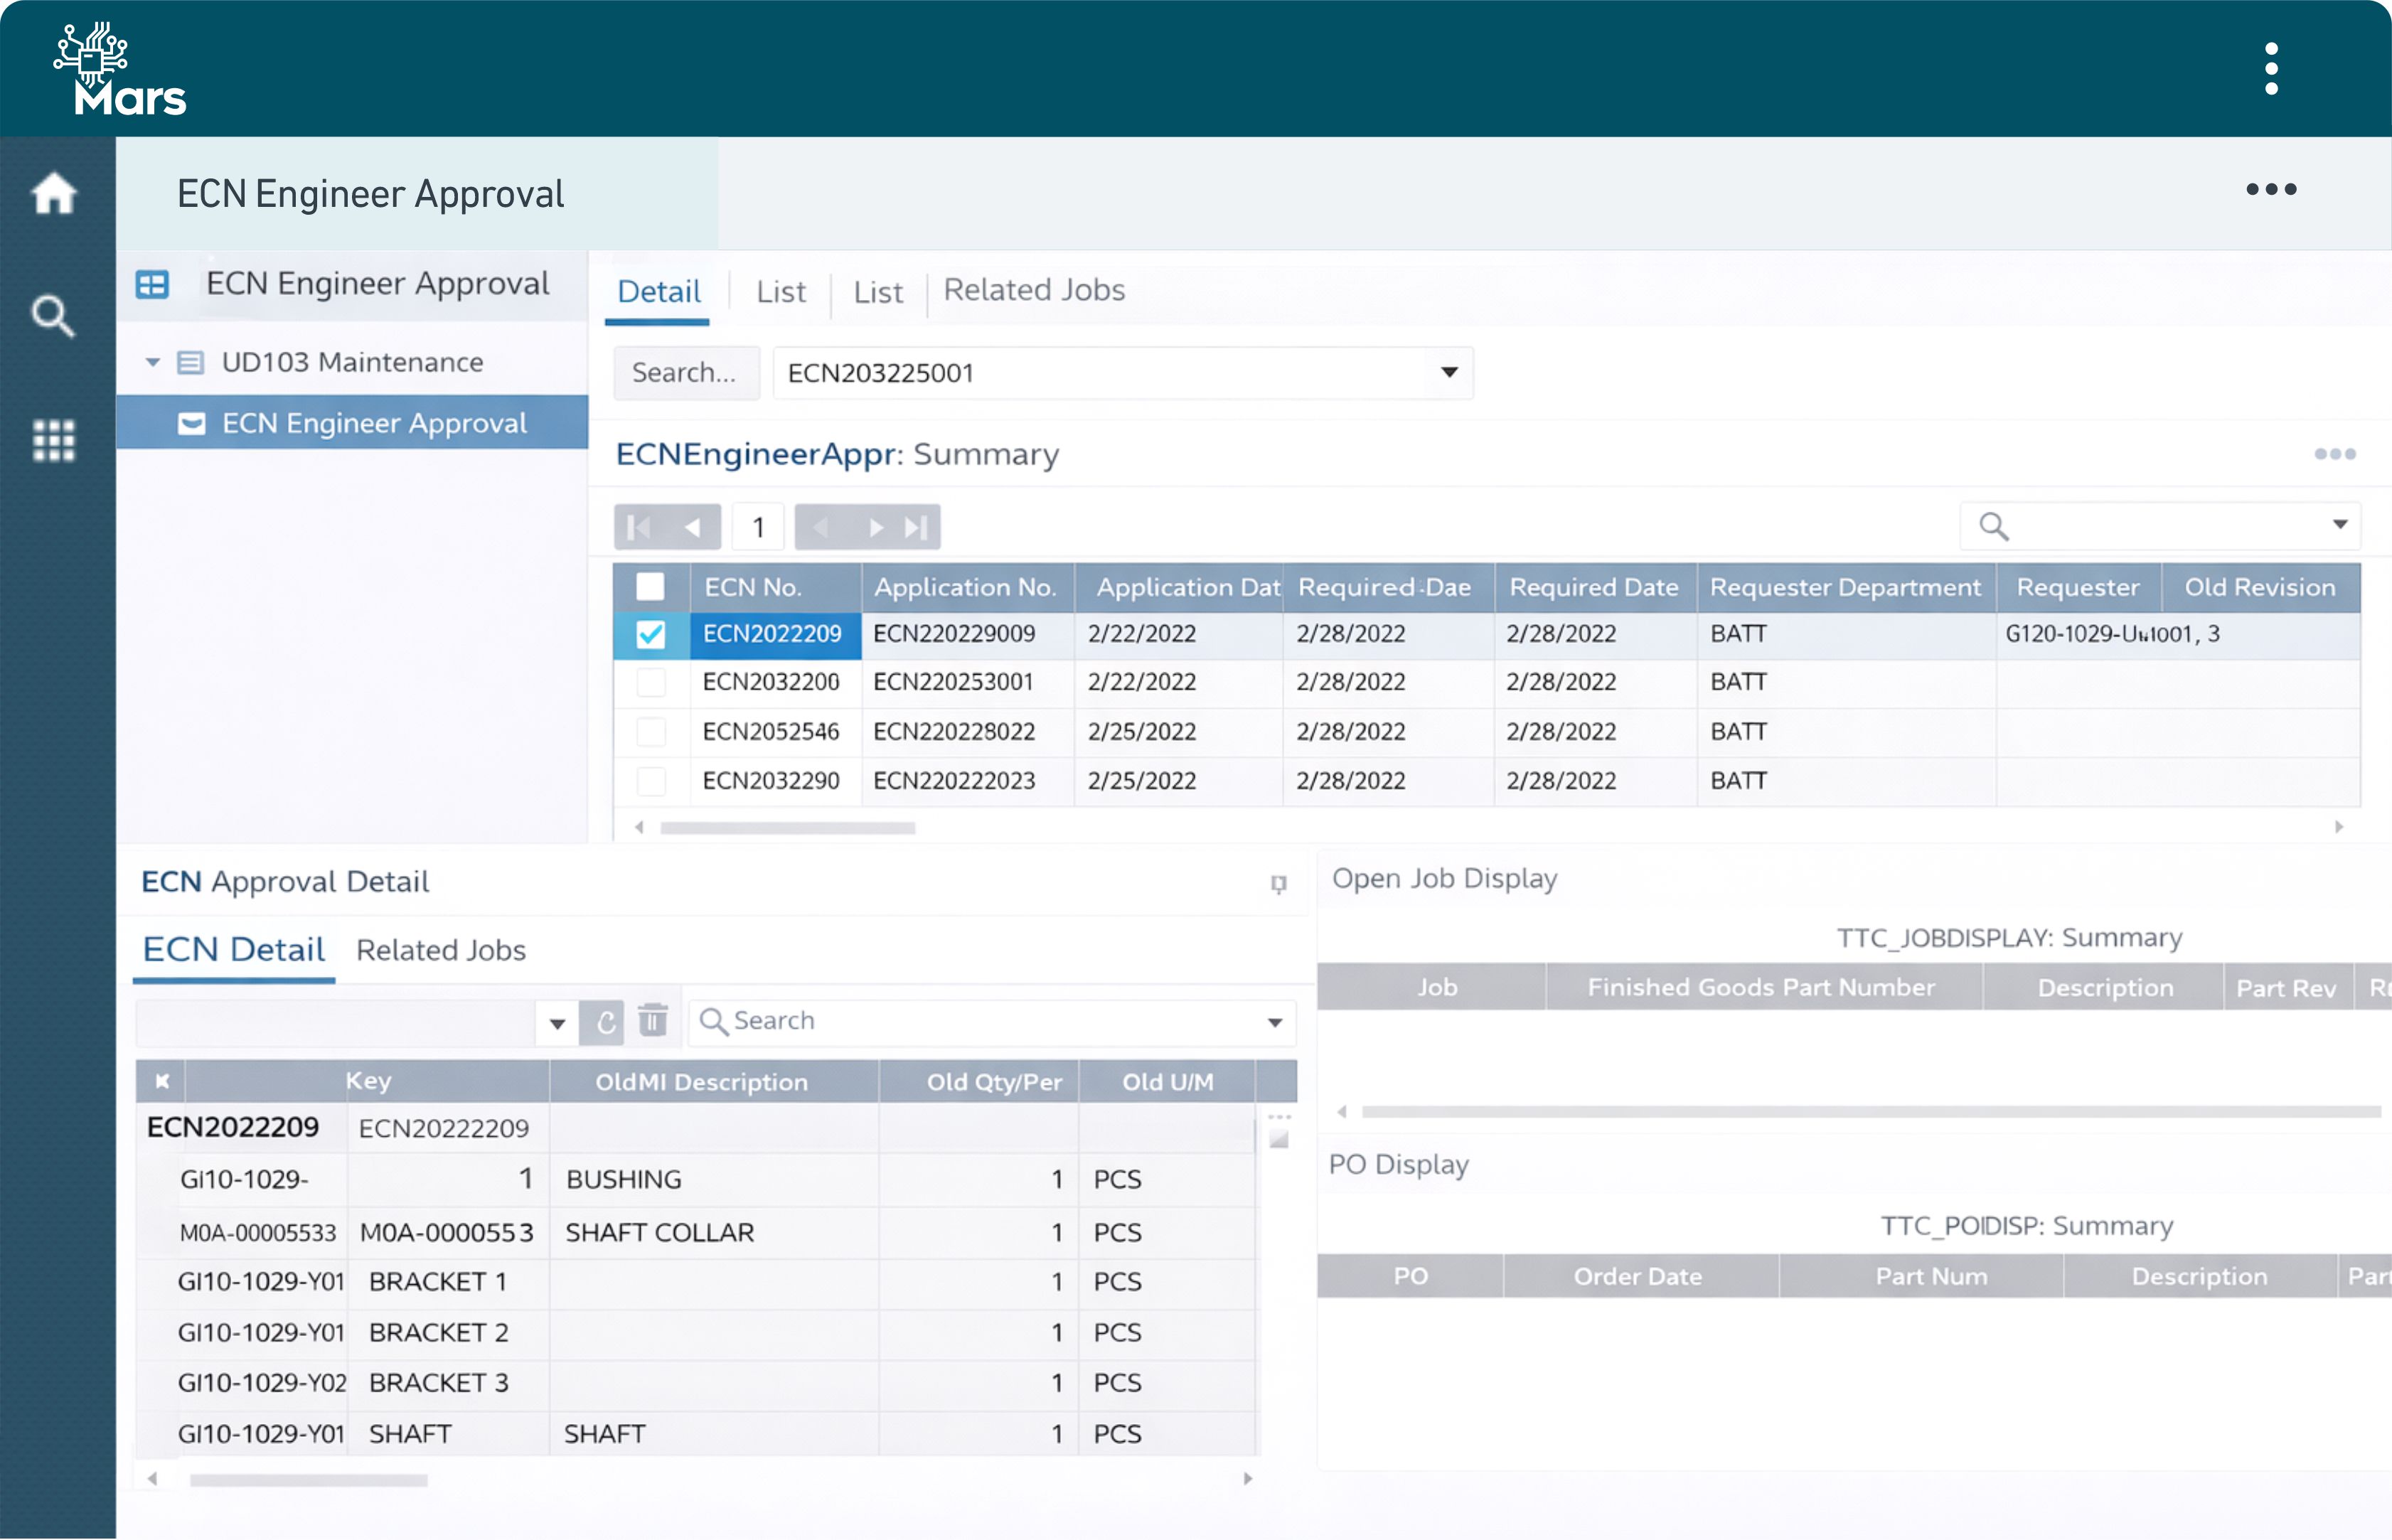Pin the ECN Approval Detail panel
Viewport: 2392px width, 1540px height.
point(1279,886)
